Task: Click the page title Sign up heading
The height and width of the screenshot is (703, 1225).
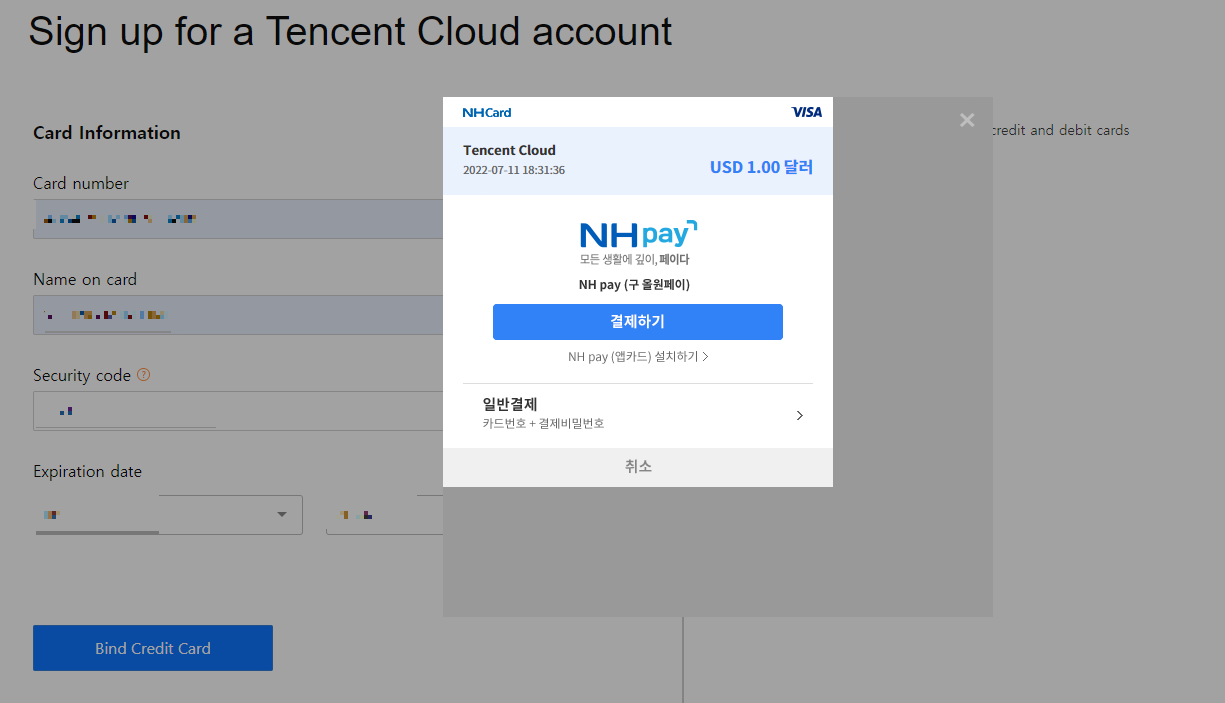Action: point(350,32)
